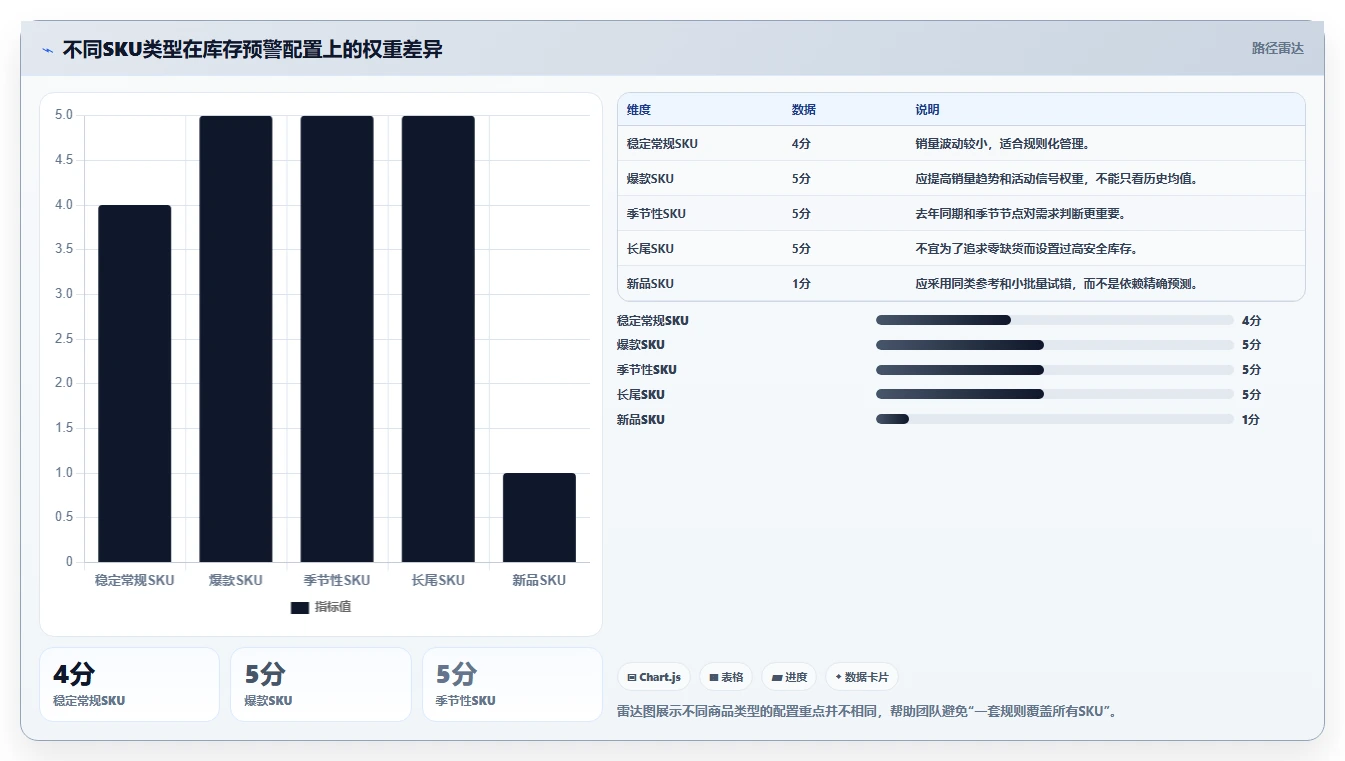1345x761 pixels.
Task: Click the 数据卡片 chip
Action: pyautogui.click(x=861, y=677)
